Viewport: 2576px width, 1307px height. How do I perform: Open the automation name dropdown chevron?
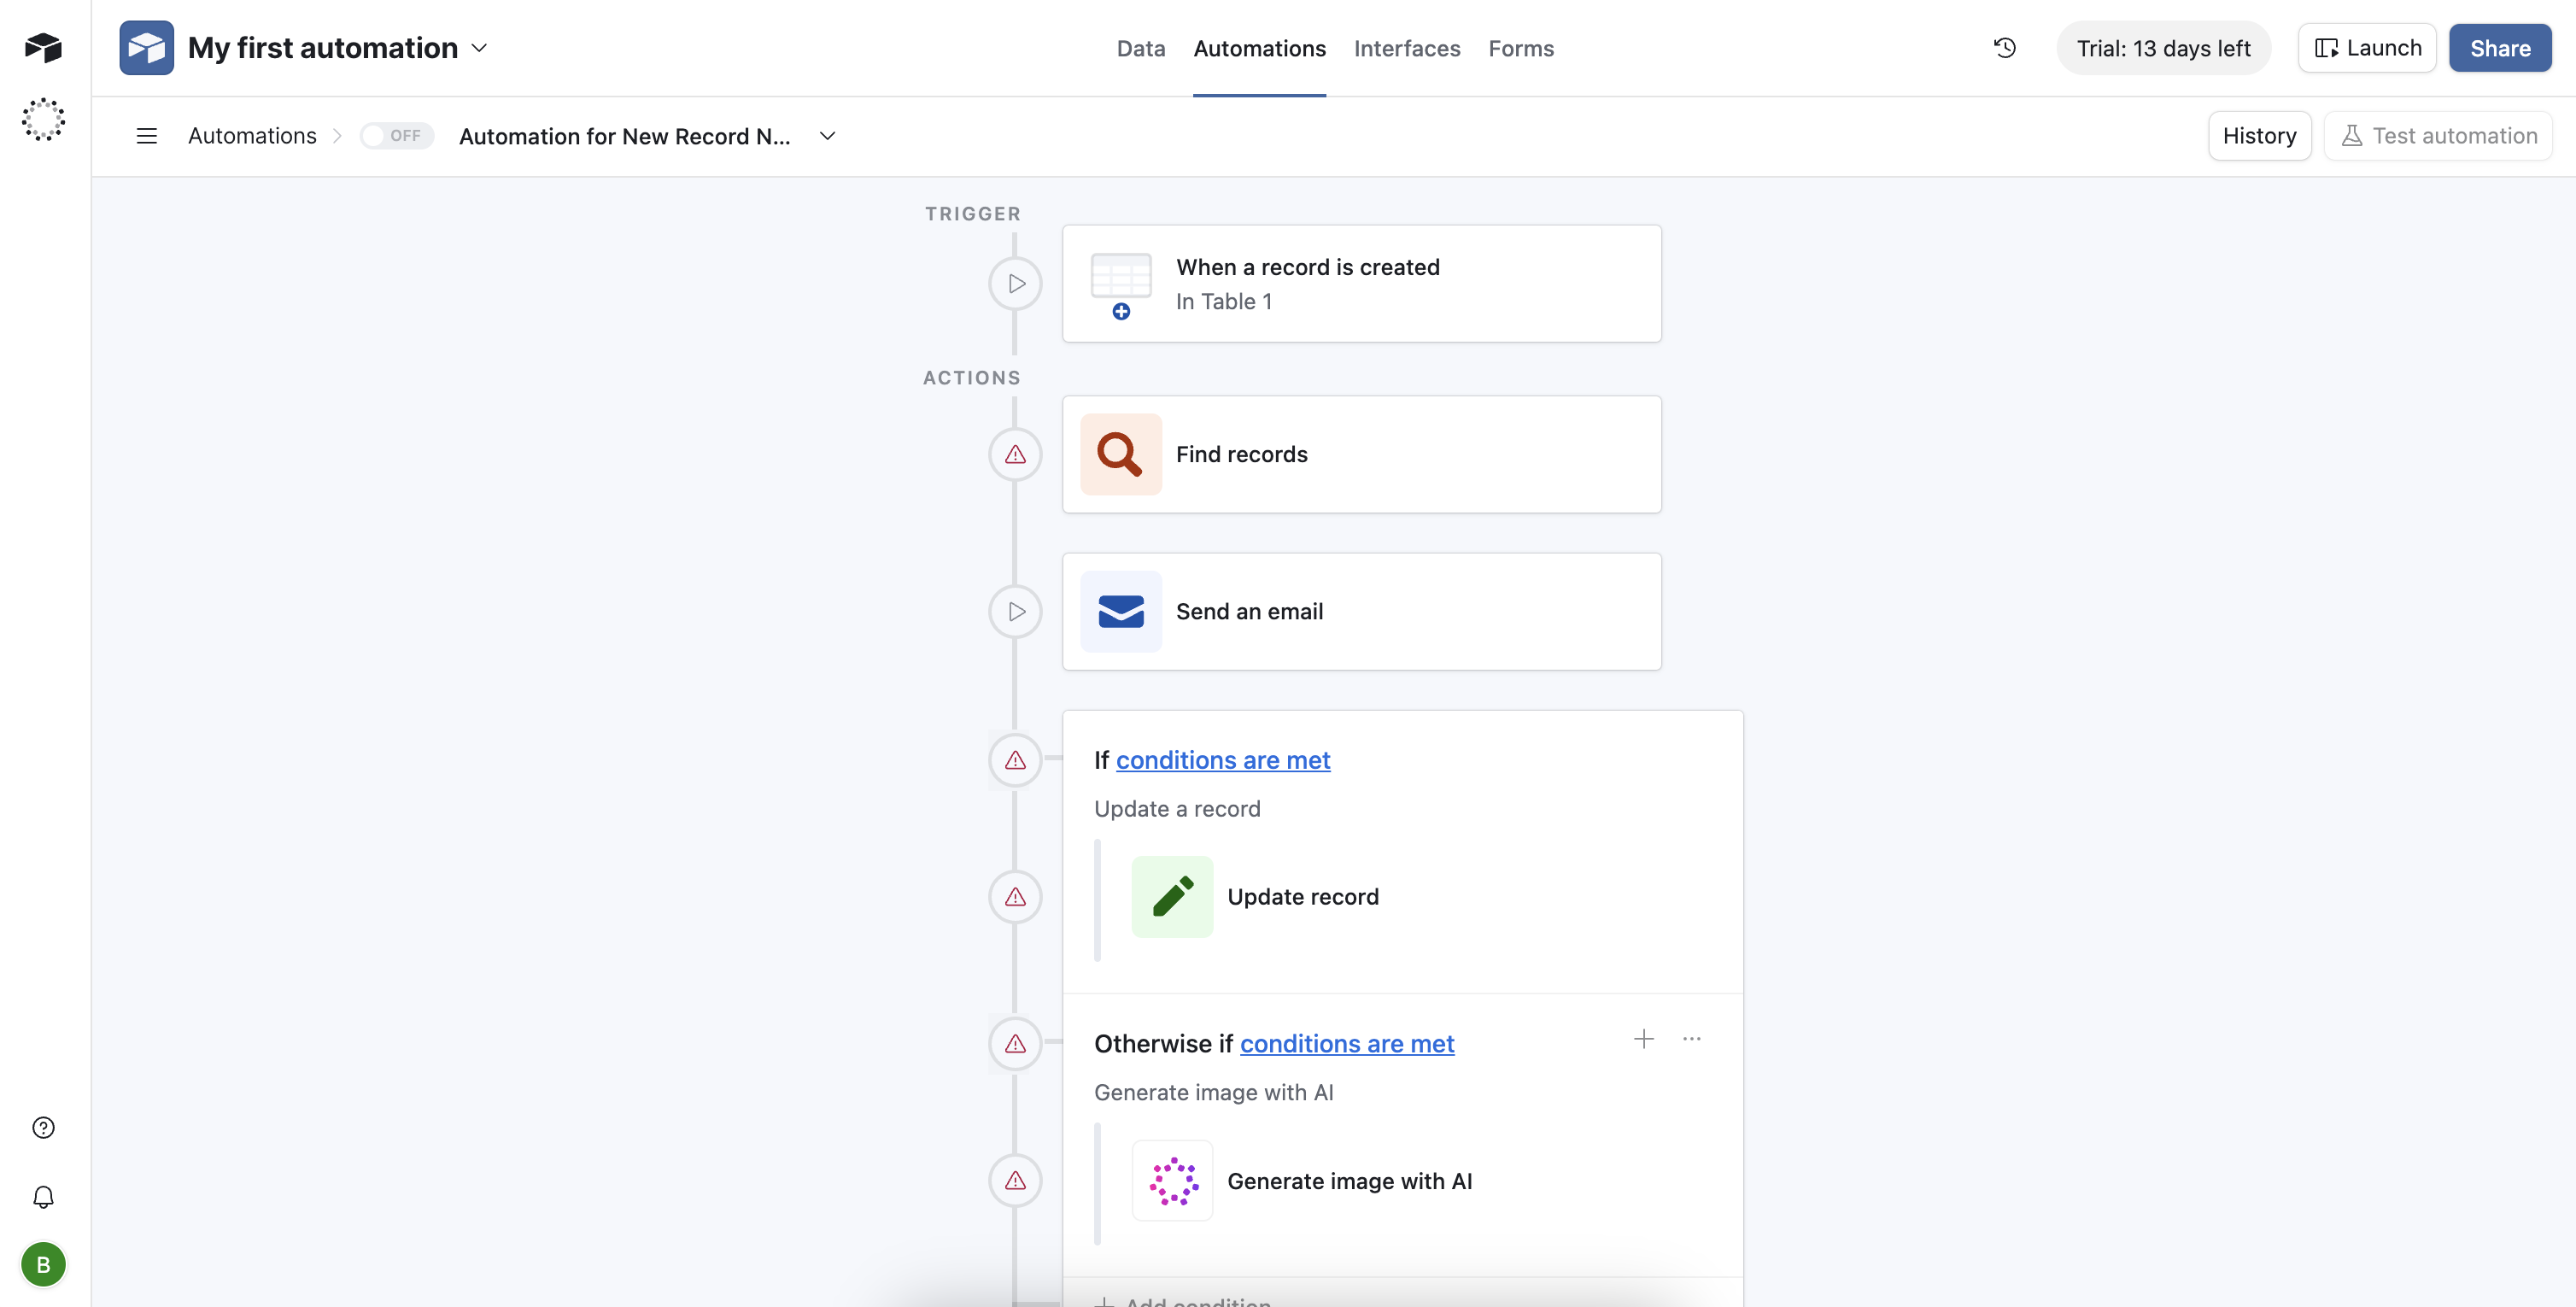[827, 135]
